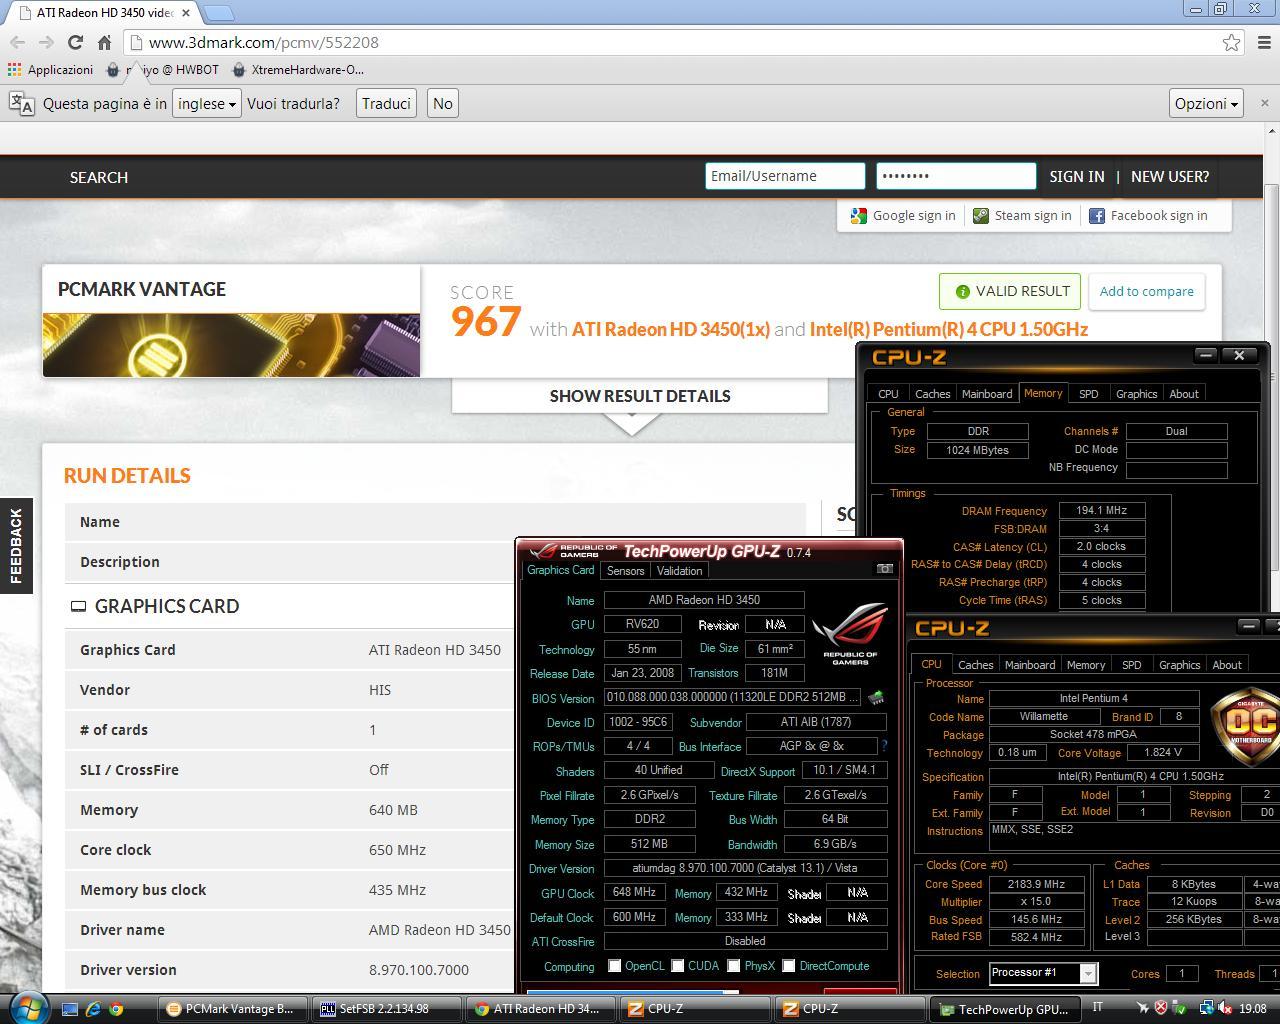Open the SPD tab in upper CPU-Z
The height and width of the screenshot is (1024, 1280).
click(x=1088, y=394)
